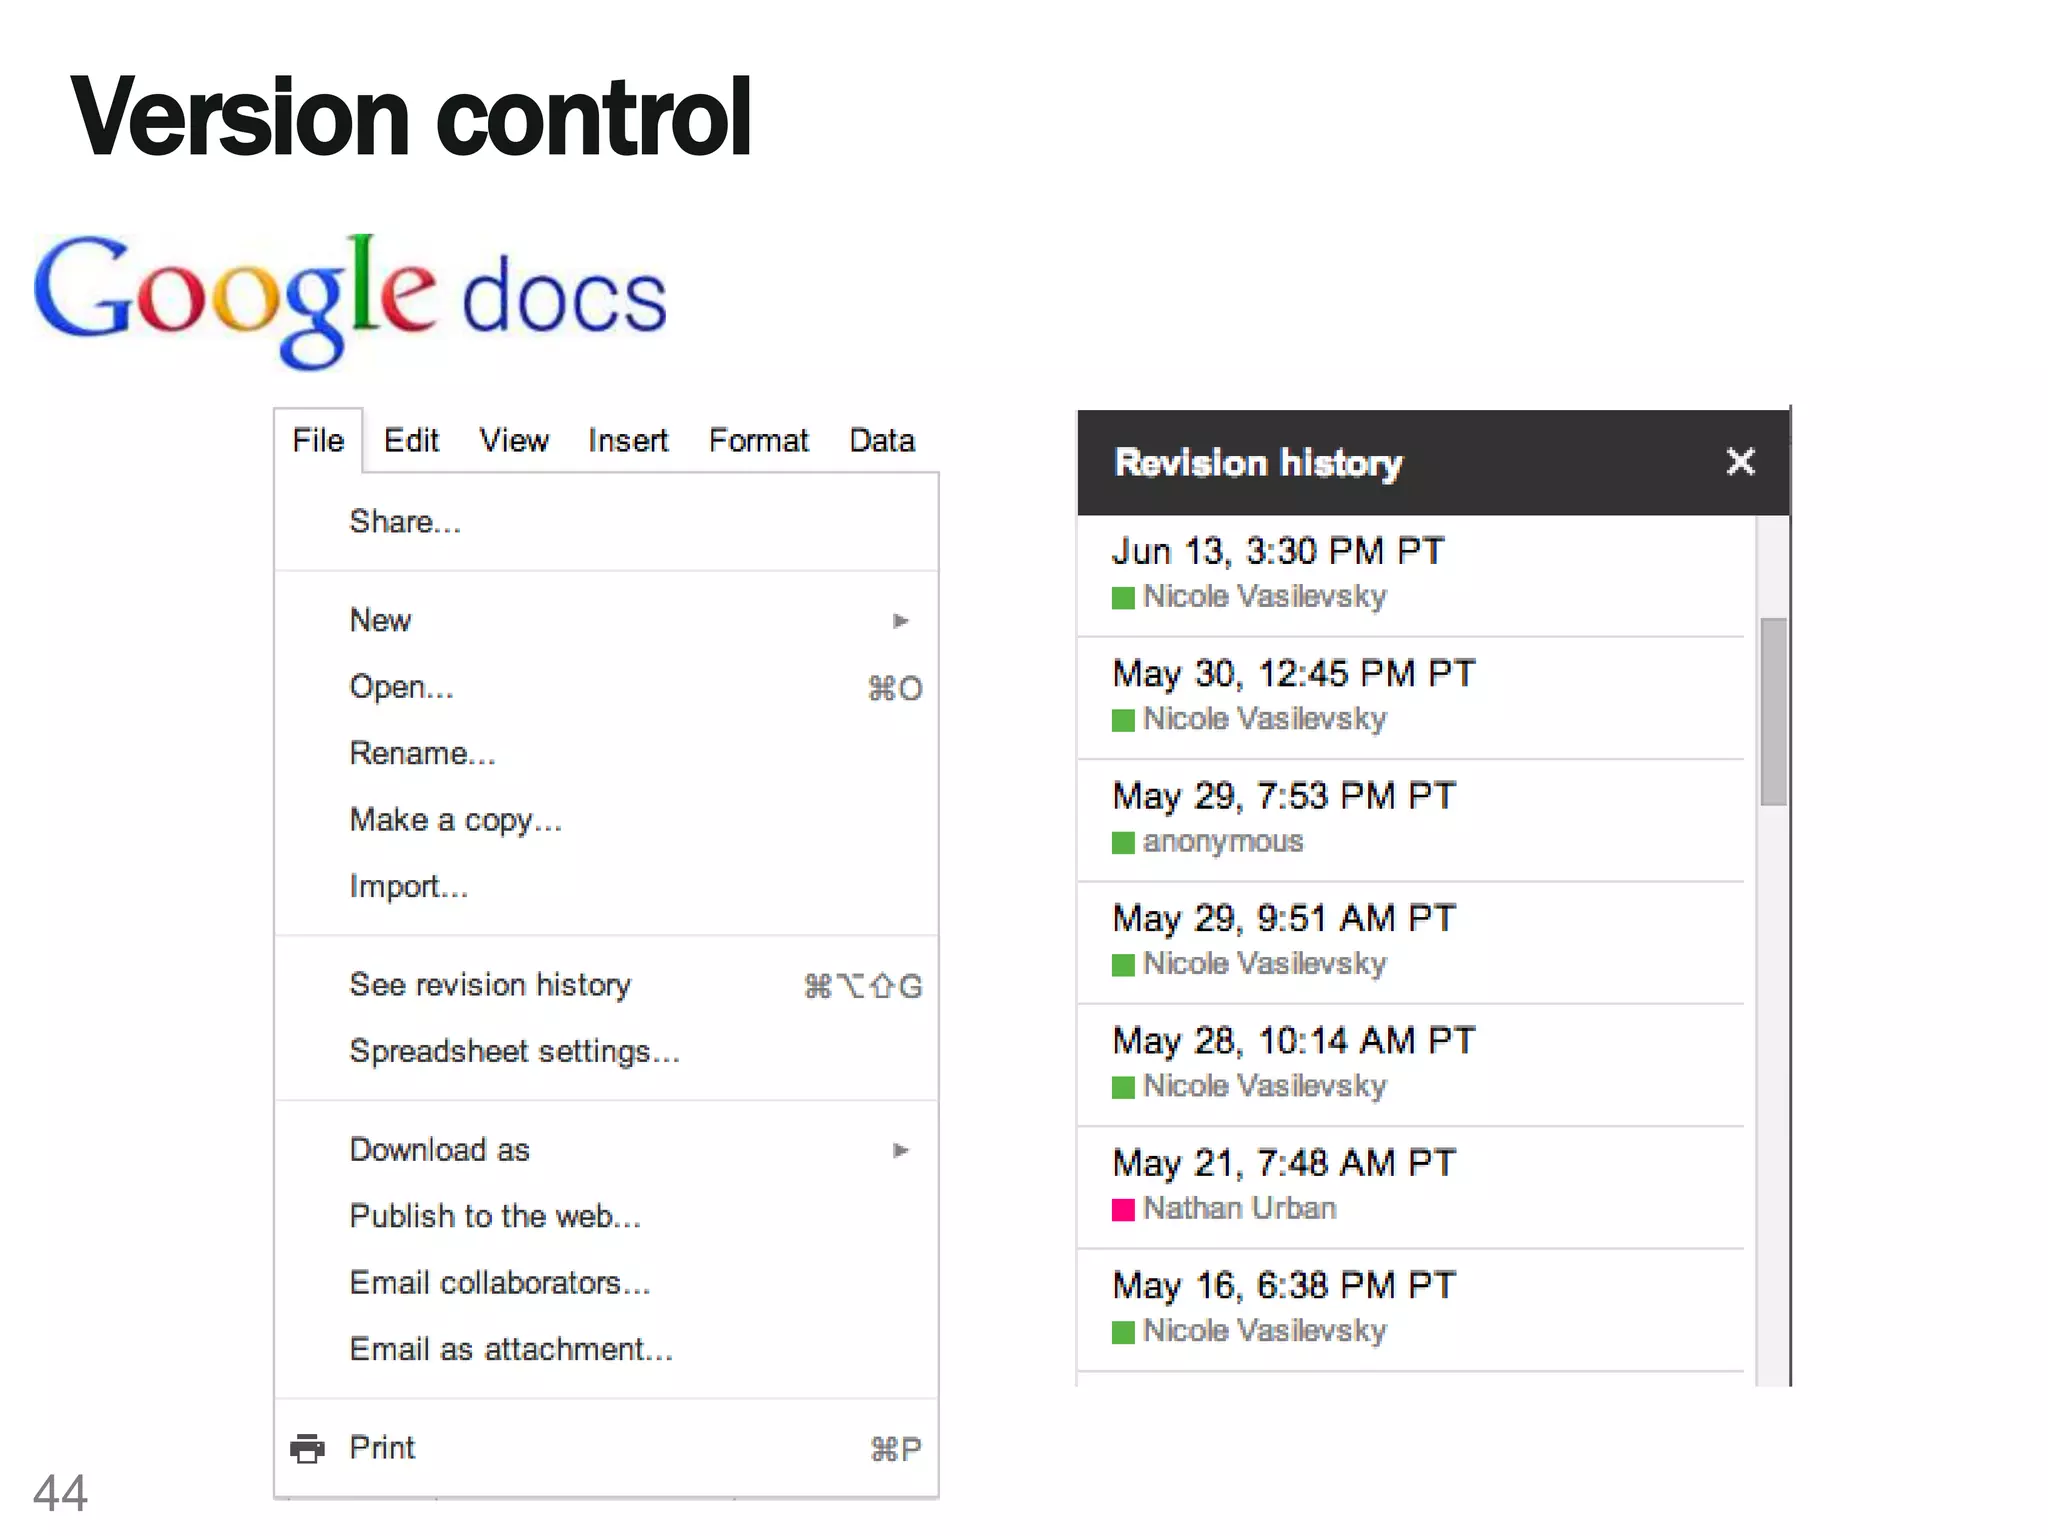2048x1536 pixels.
Task: Expand the New submenu arrow
Action: coord(900,621)
